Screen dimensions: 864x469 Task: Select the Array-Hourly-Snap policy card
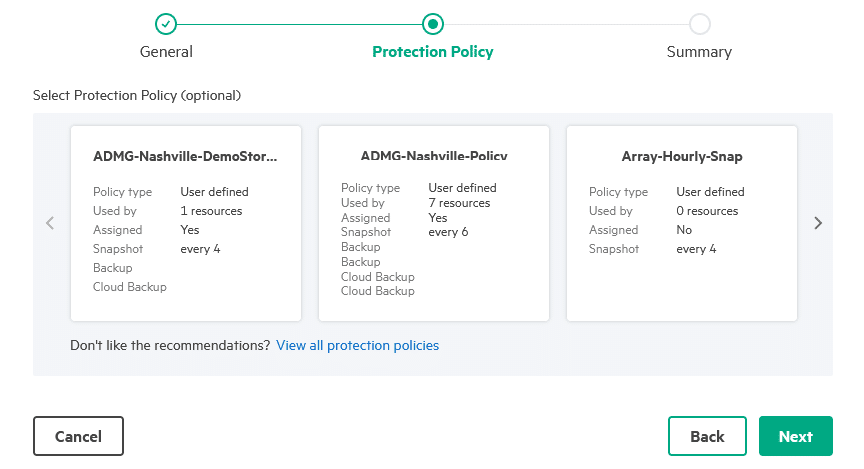point(682,223)
